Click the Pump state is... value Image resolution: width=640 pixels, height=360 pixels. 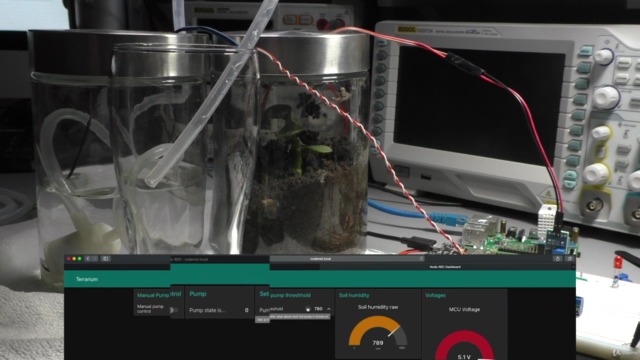(247, 310)
